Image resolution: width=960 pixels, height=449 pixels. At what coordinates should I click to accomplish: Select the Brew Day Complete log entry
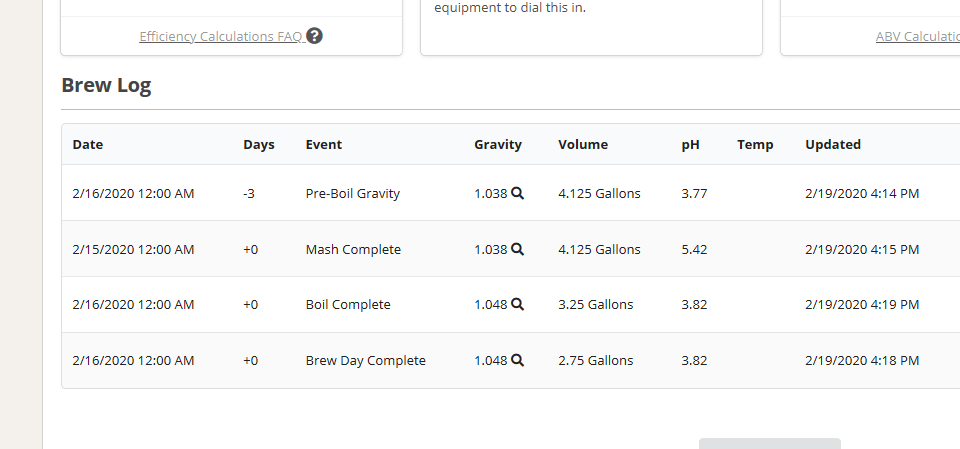click(365, 361)
